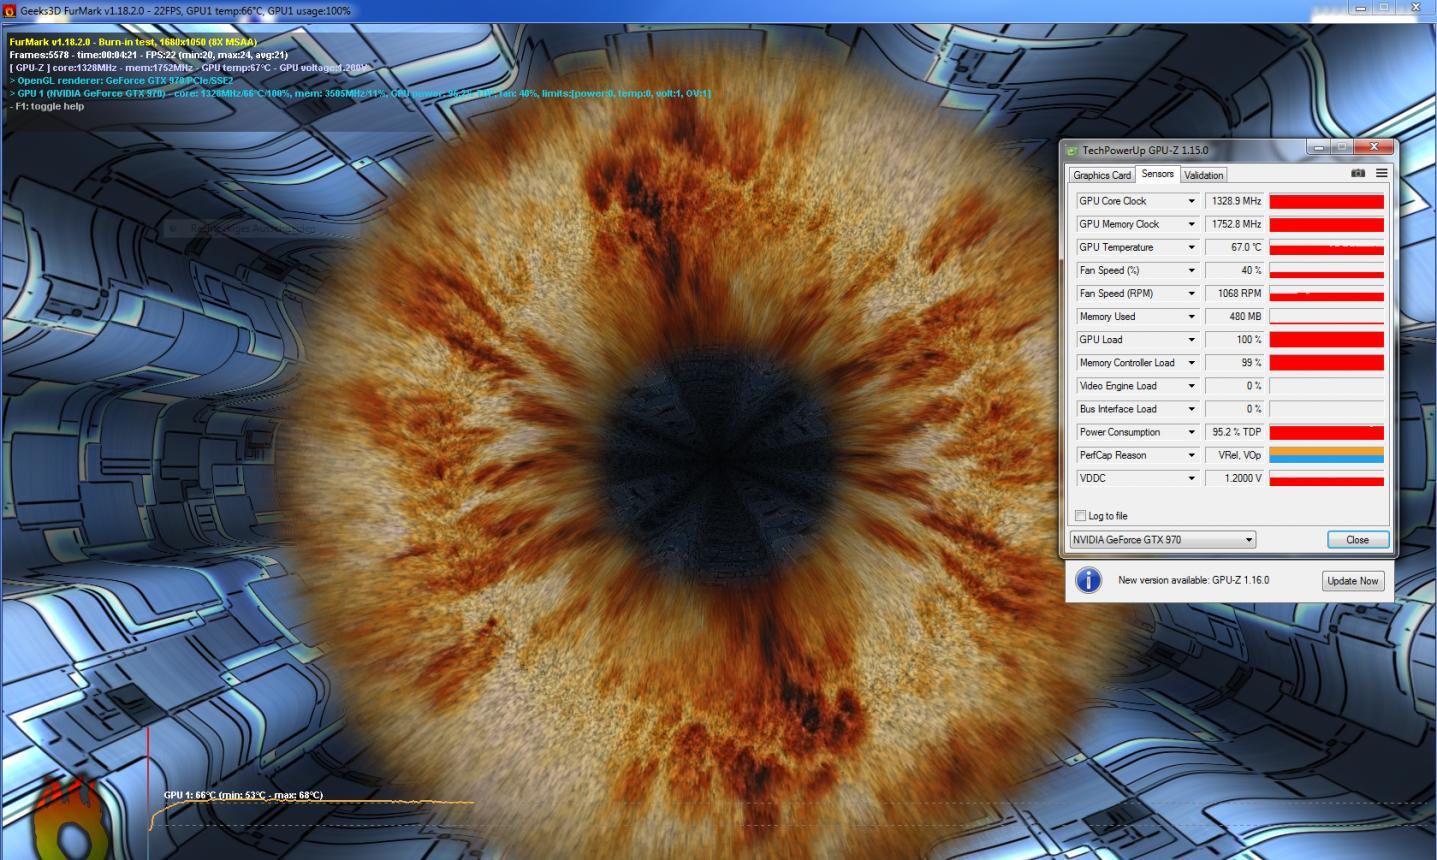This screenshot has height=860, width=1437.
Task: Click the F1: toggle help line in FurMark
Action: click(47, 106)
